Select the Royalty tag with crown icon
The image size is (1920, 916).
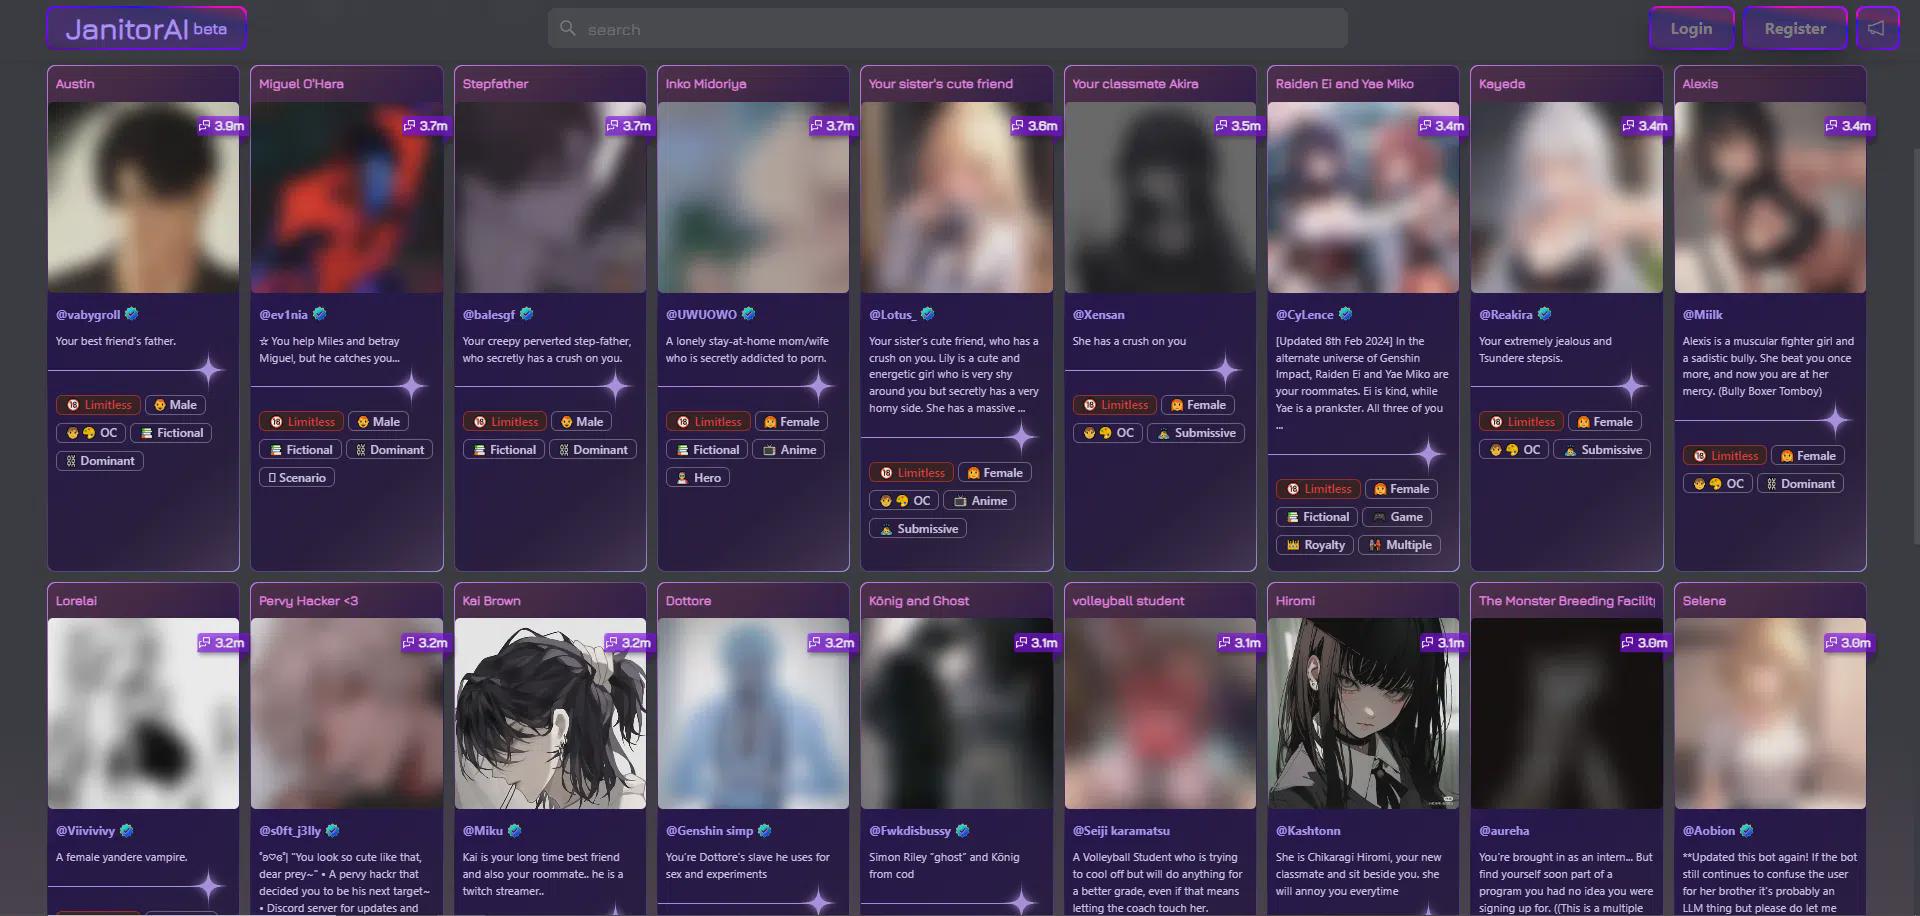pos(1315,545)
